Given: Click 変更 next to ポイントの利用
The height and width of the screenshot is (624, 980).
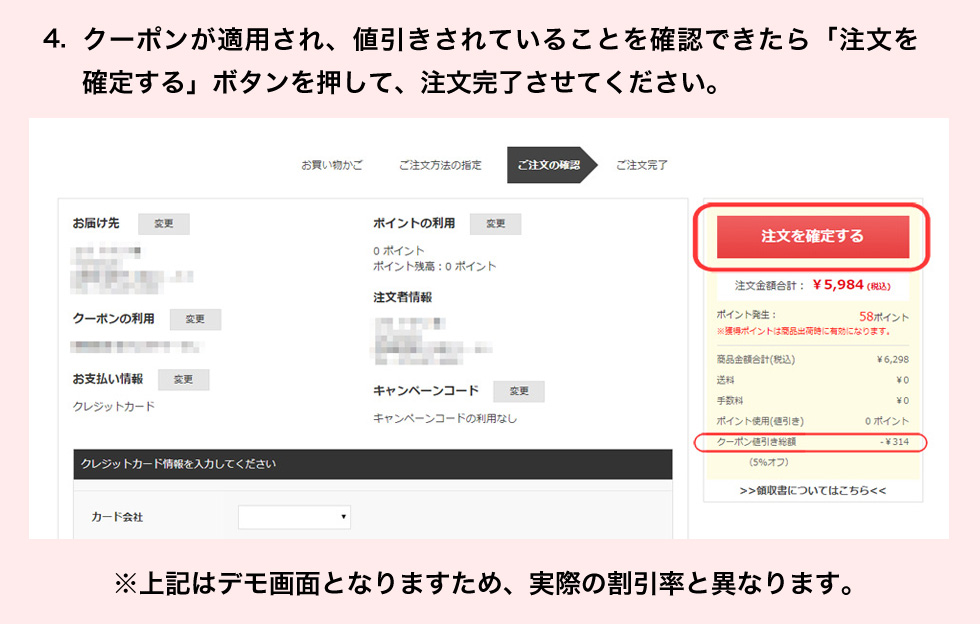Looking at the screenshot, I should coord(495,224).
